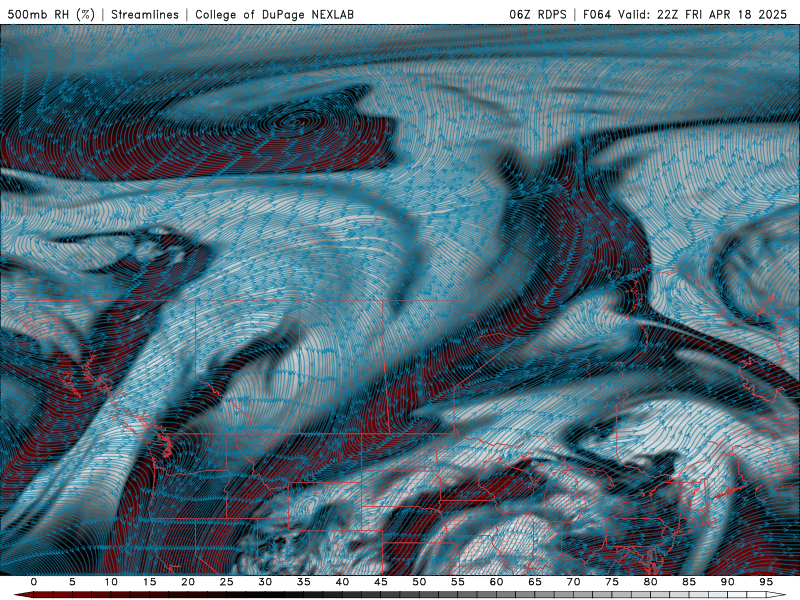The image size is (800, 600).
Task: Click the colorbar value label 5
Action: [72, 582]
